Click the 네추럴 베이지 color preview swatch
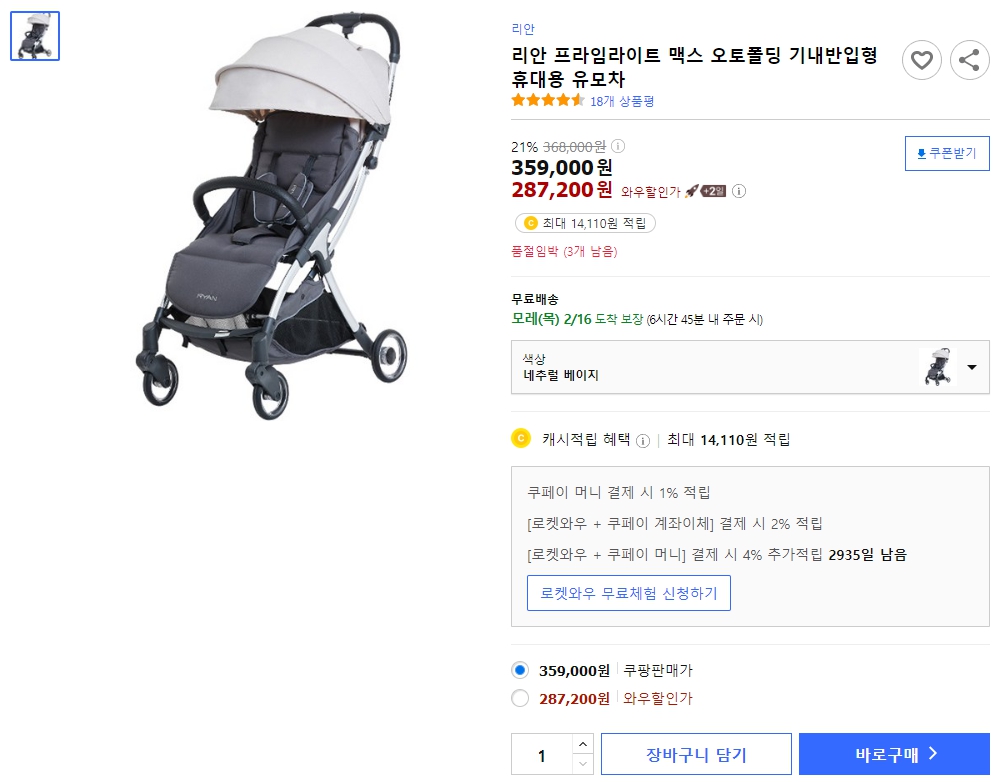The height and width of the screenshot is (782, 995). [x=940, y=367]
